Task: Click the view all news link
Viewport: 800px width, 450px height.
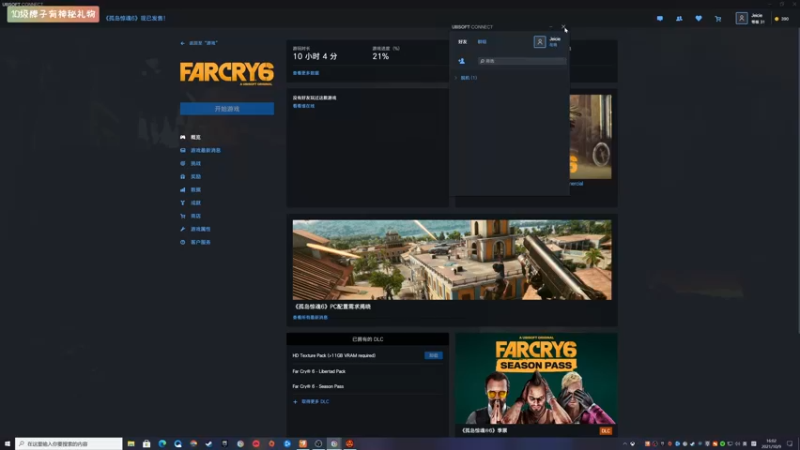Action: (x=310, y=317)
